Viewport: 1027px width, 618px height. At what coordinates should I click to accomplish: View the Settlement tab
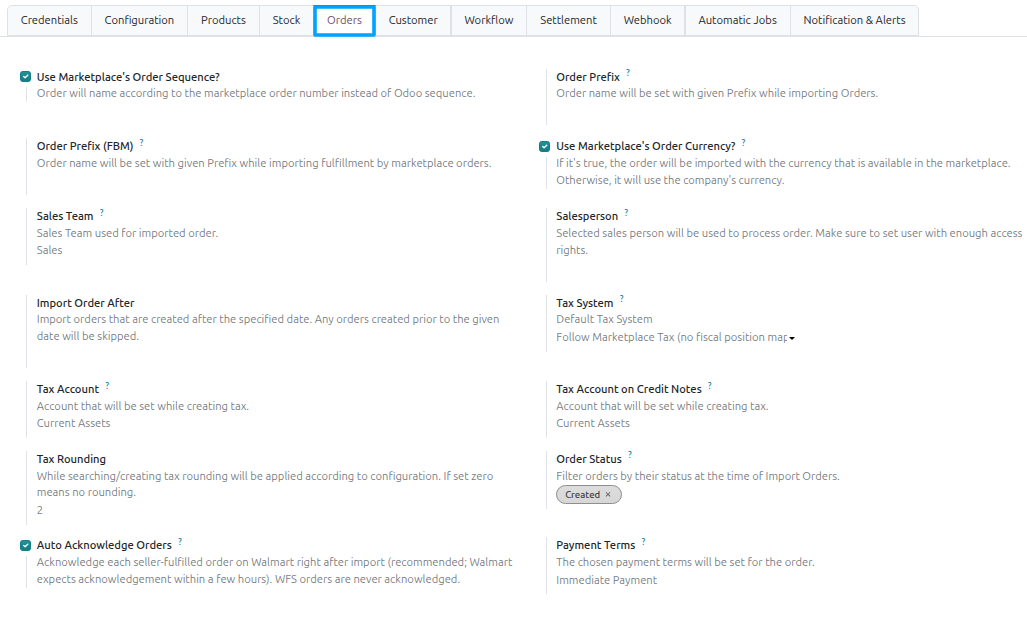[x=569, y=20]
